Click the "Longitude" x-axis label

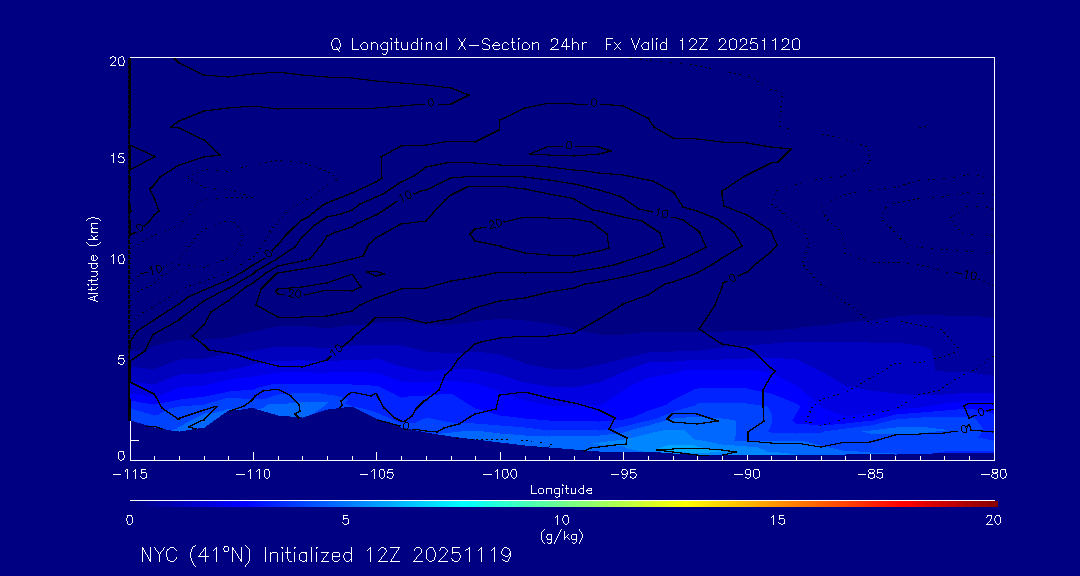(561, 490)
